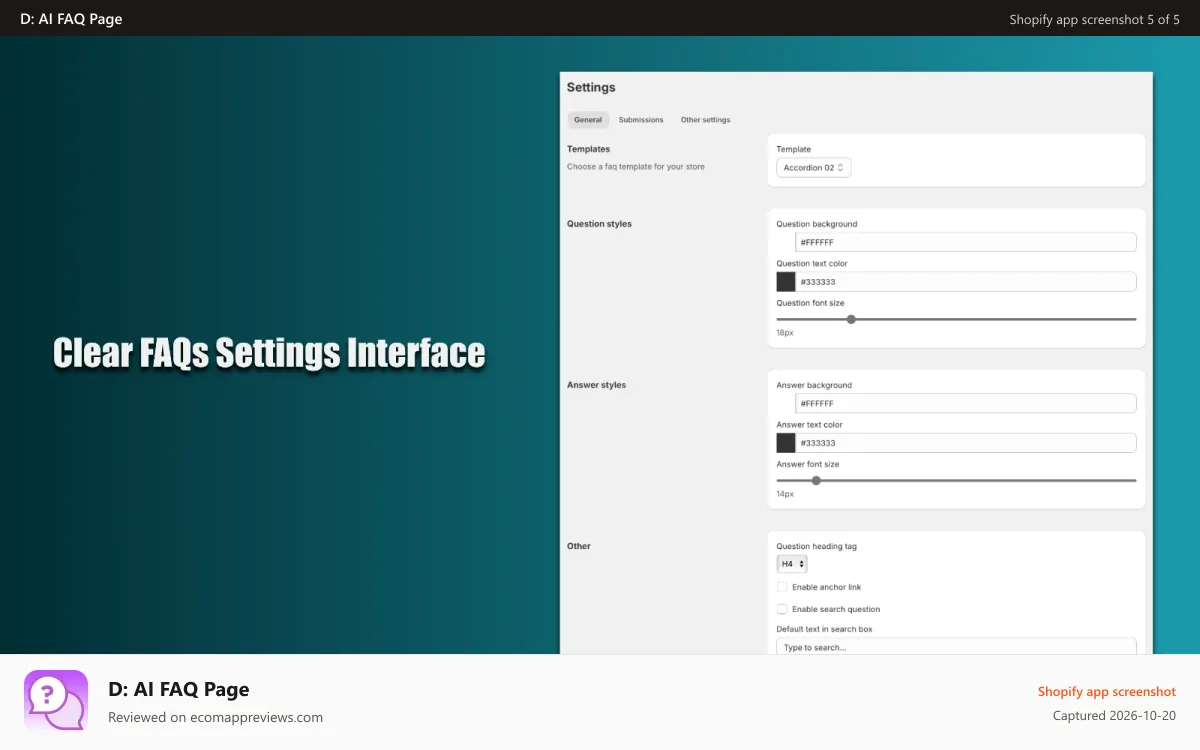1200x750 pixels.
Task: Click the Question styles section label
Action: [599, 224]
